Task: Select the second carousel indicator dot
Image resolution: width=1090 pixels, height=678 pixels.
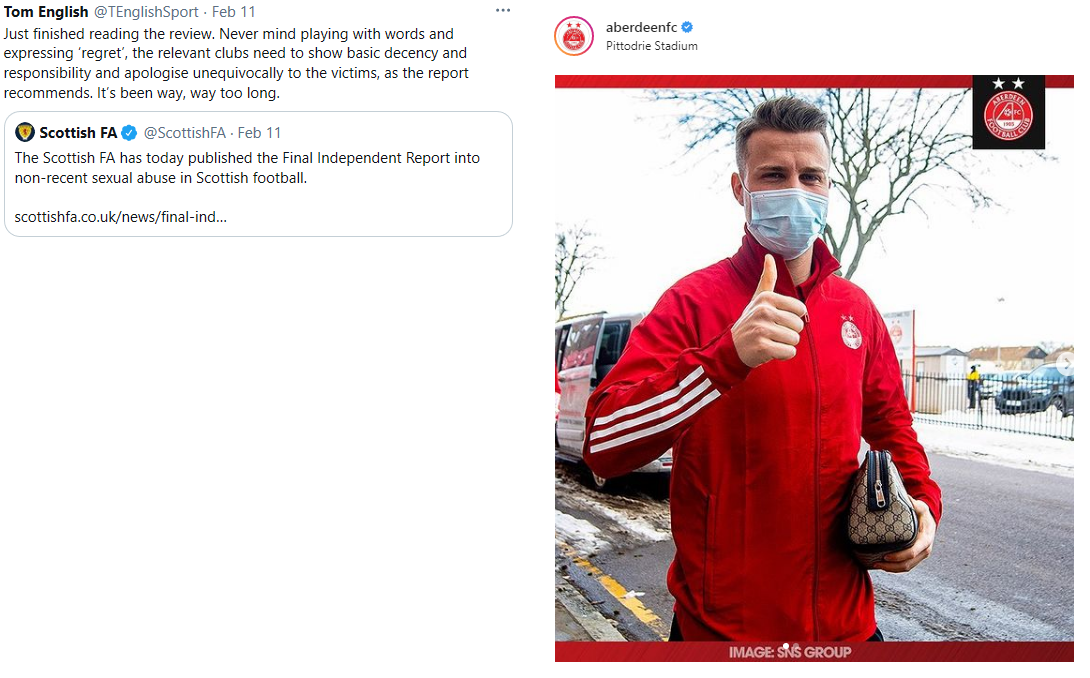Action: point(795,646)
